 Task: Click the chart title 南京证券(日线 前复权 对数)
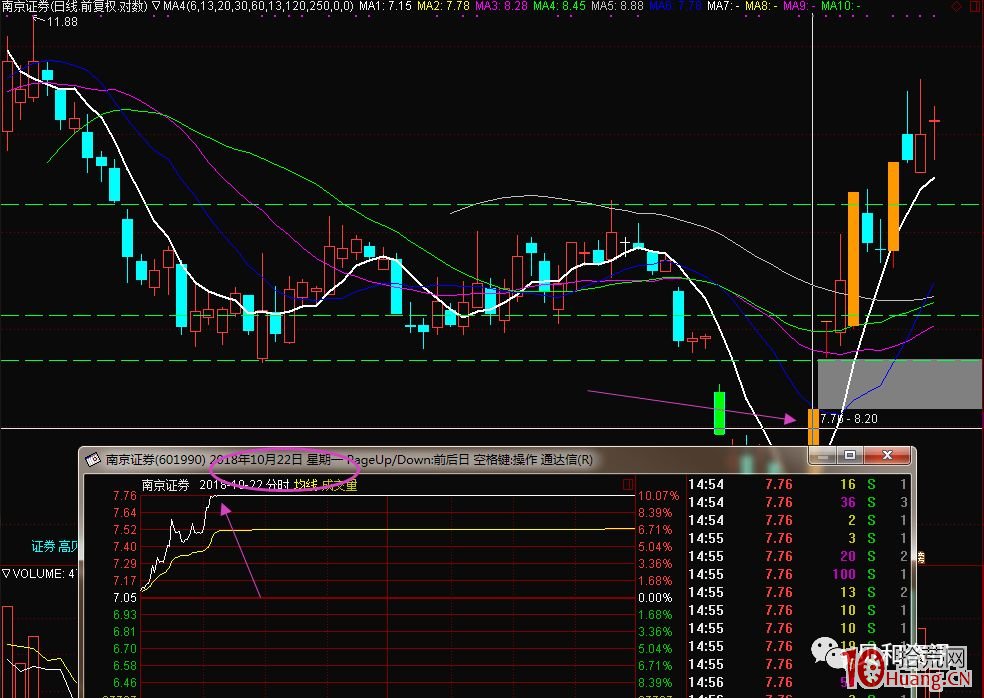(75, 6)
